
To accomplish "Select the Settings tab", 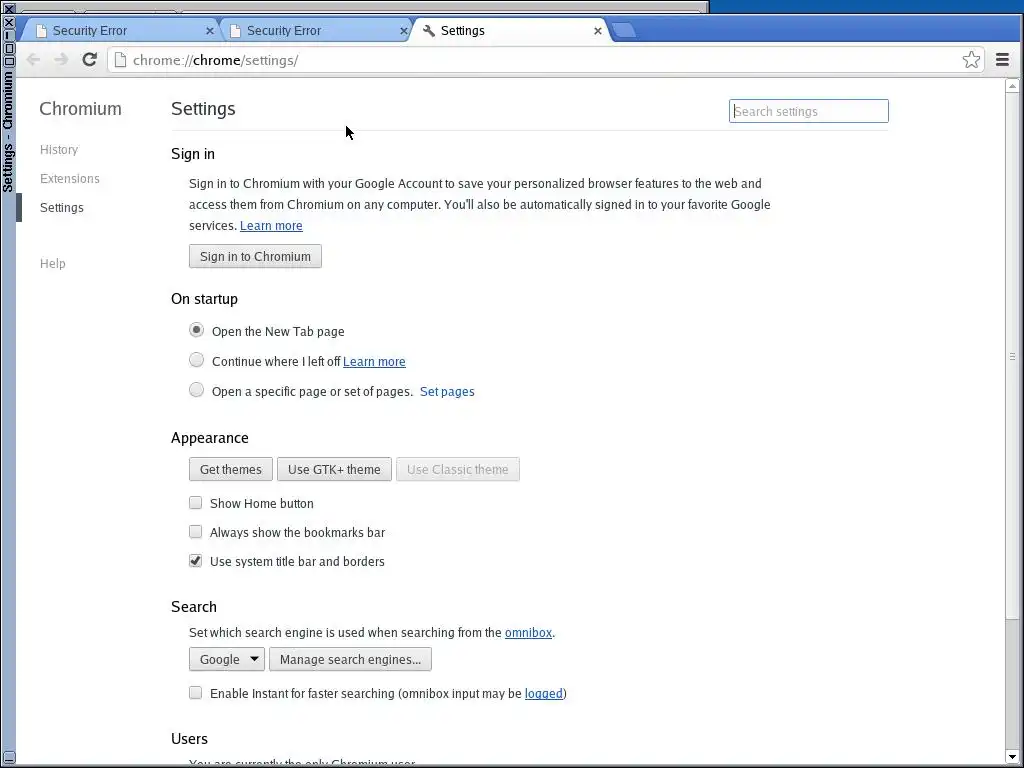I will [510, 31].
